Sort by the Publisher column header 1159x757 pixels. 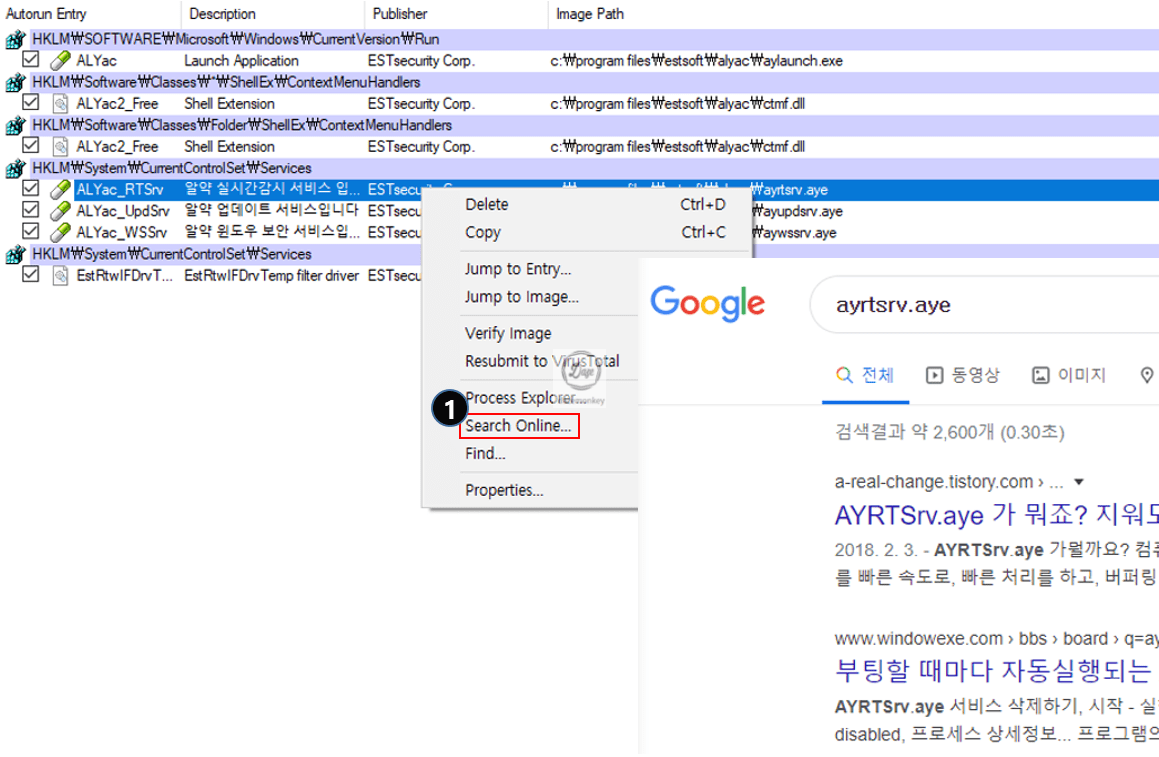pos(400,13)
